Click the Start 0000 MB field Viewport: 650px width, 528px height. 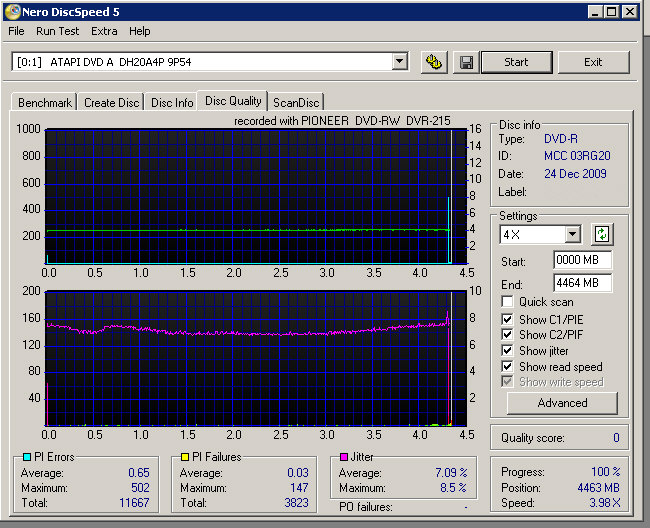click(x=582, y=260)
